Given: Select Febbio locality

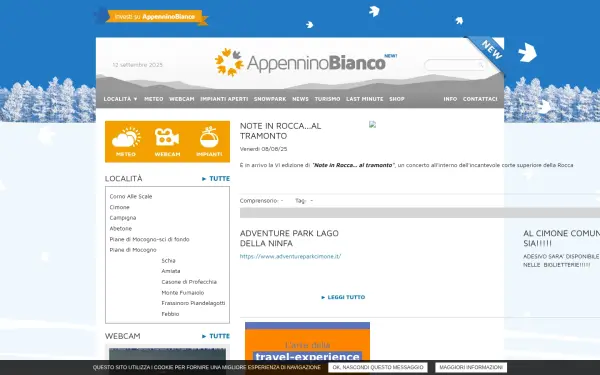Looking at the screenshot, I should tap(170, 314).
